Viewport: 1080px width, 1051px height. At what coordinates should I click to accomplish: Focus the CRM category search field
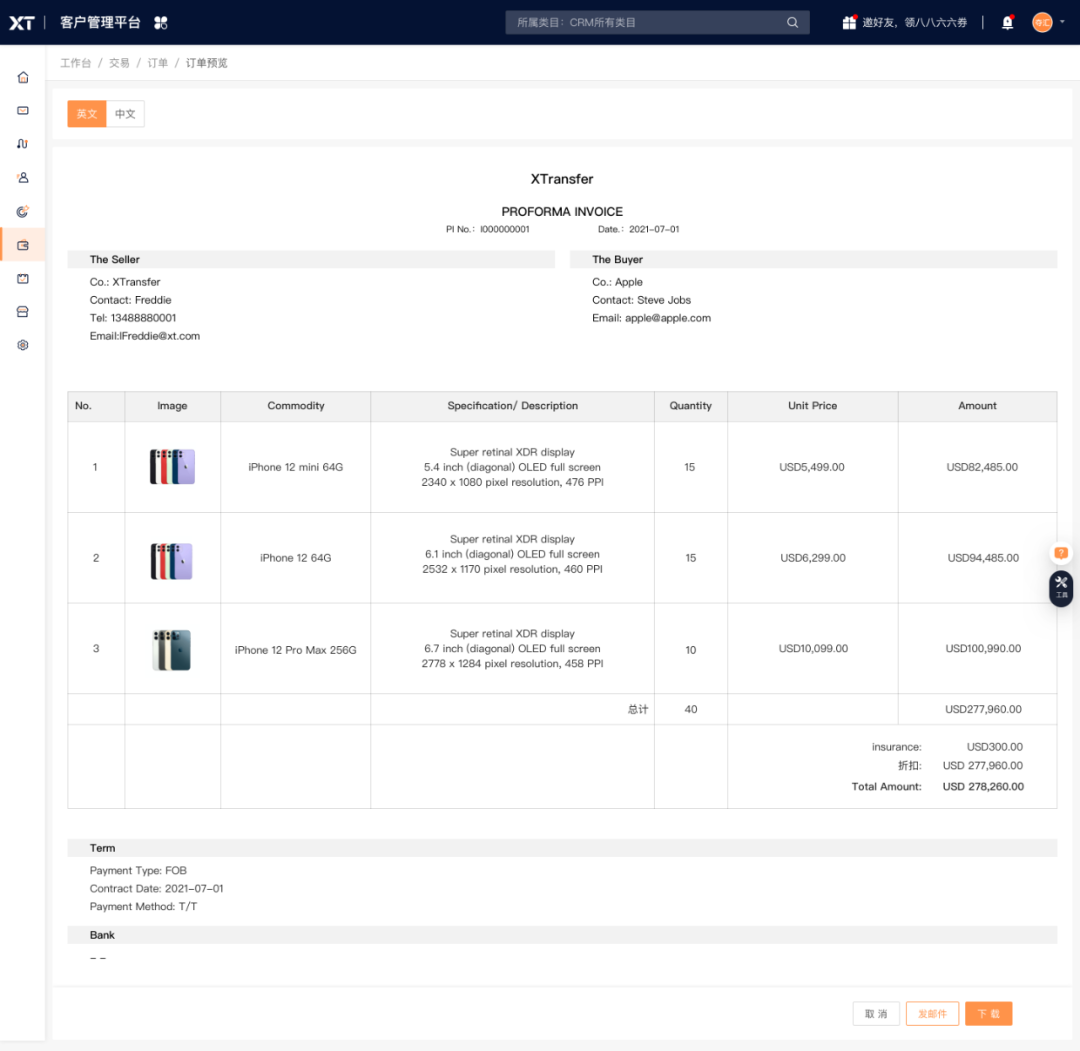point(657,23)
